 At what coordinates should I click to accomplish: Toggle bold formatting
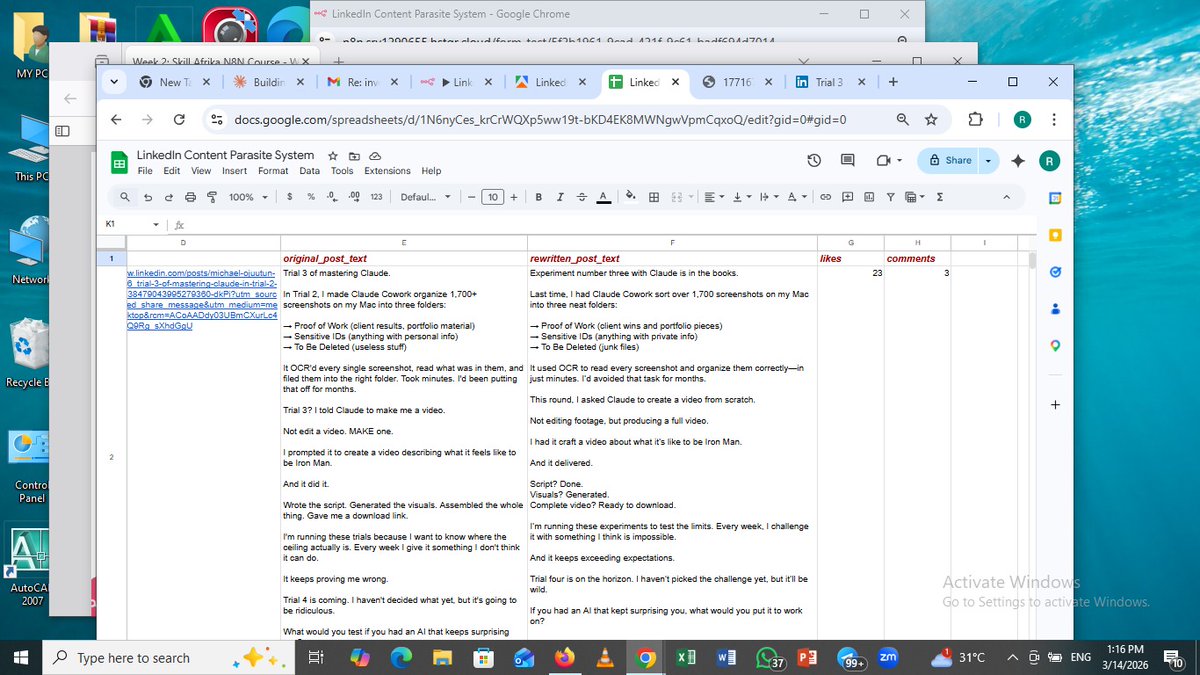point(539,197)
